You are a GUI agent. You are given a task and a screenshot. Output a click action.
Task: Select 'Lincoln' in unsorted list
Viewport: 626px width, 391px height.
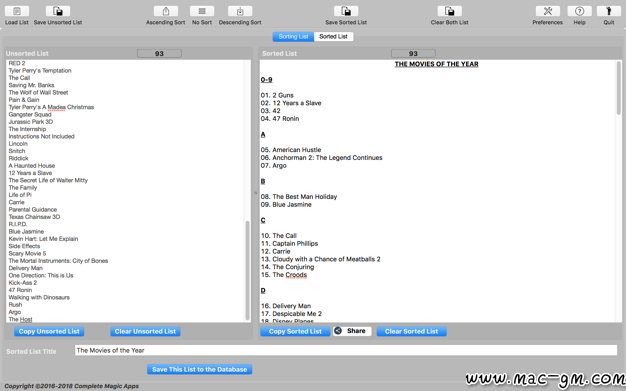point(18,144)
